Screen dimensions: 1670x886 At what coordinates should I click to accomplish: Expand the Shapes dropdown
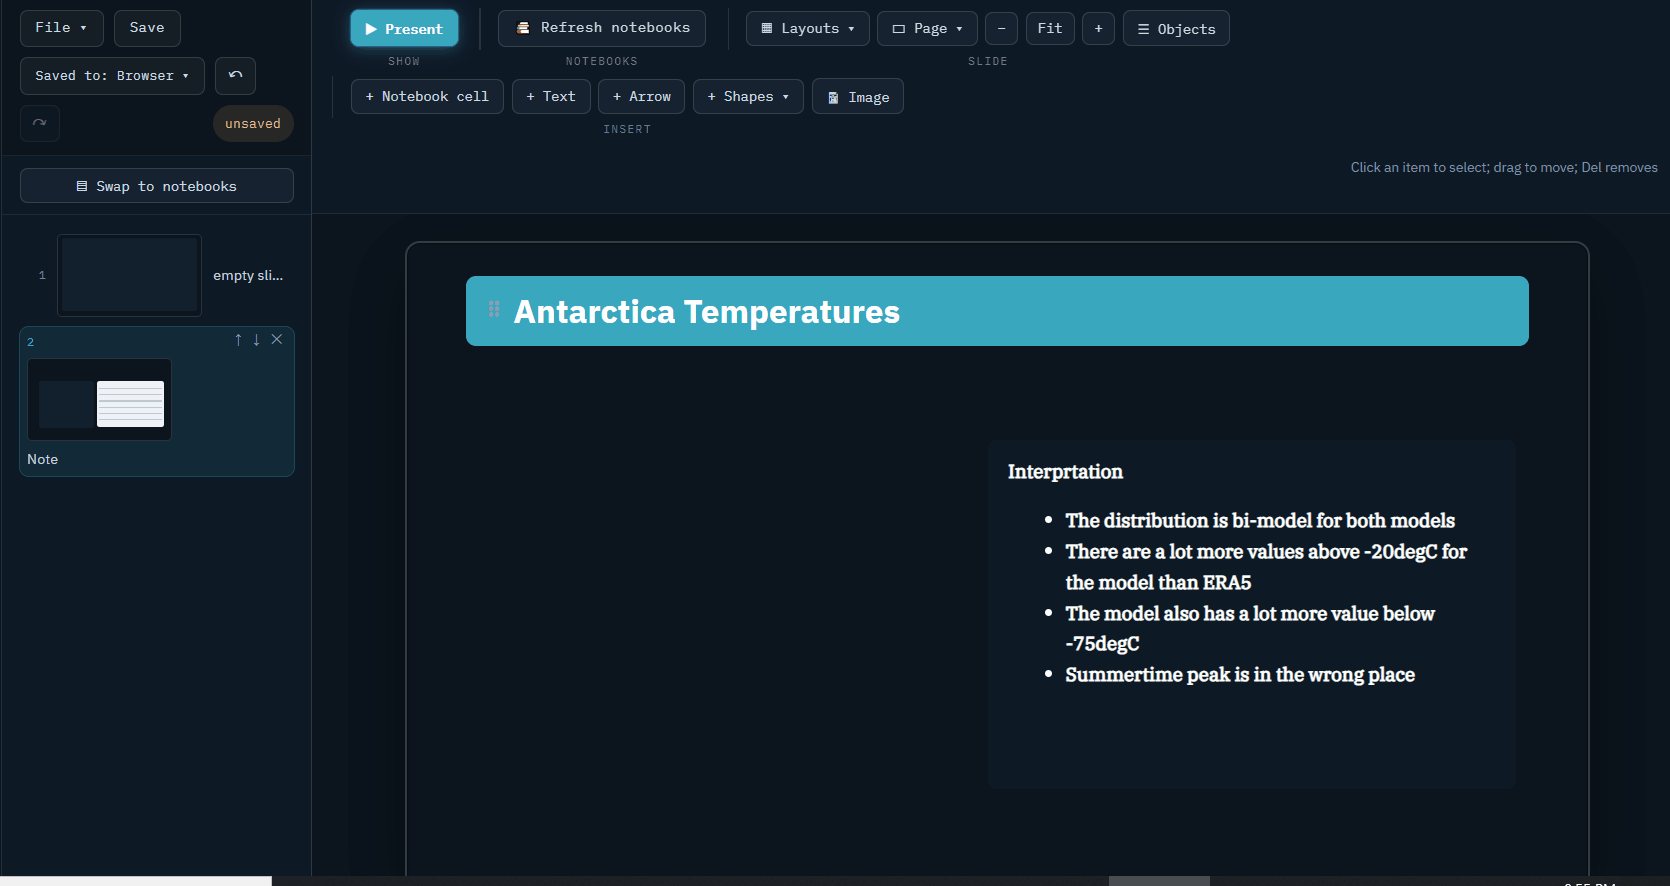click(748, 97)
